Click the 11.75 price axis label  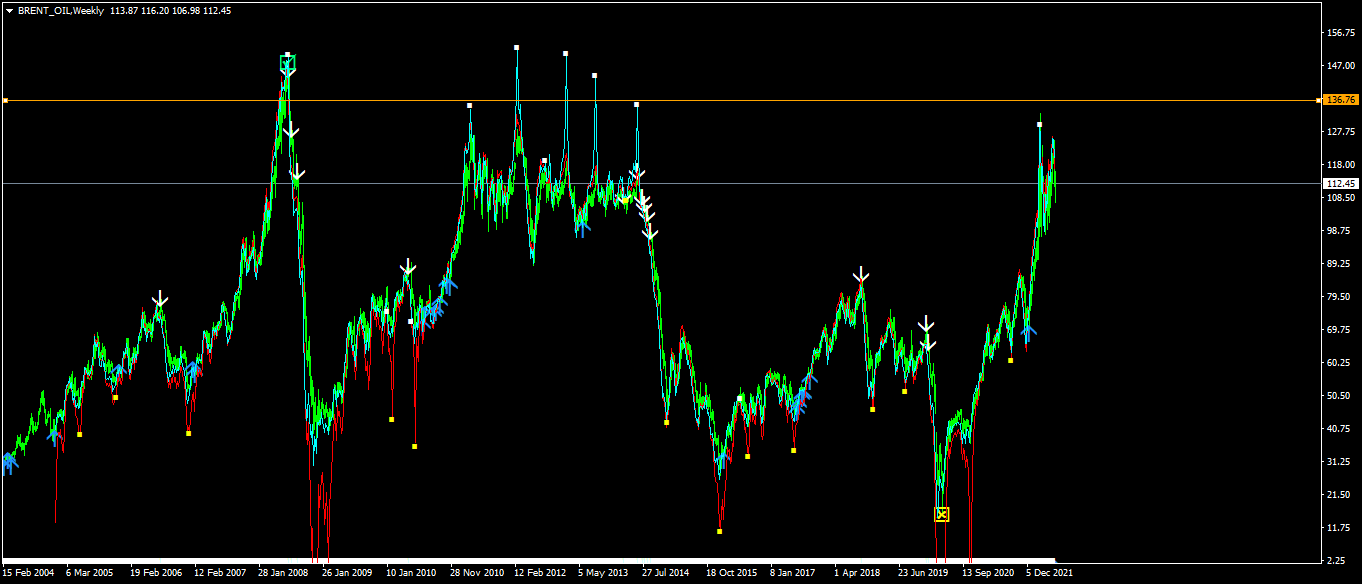click(1340, 527)
